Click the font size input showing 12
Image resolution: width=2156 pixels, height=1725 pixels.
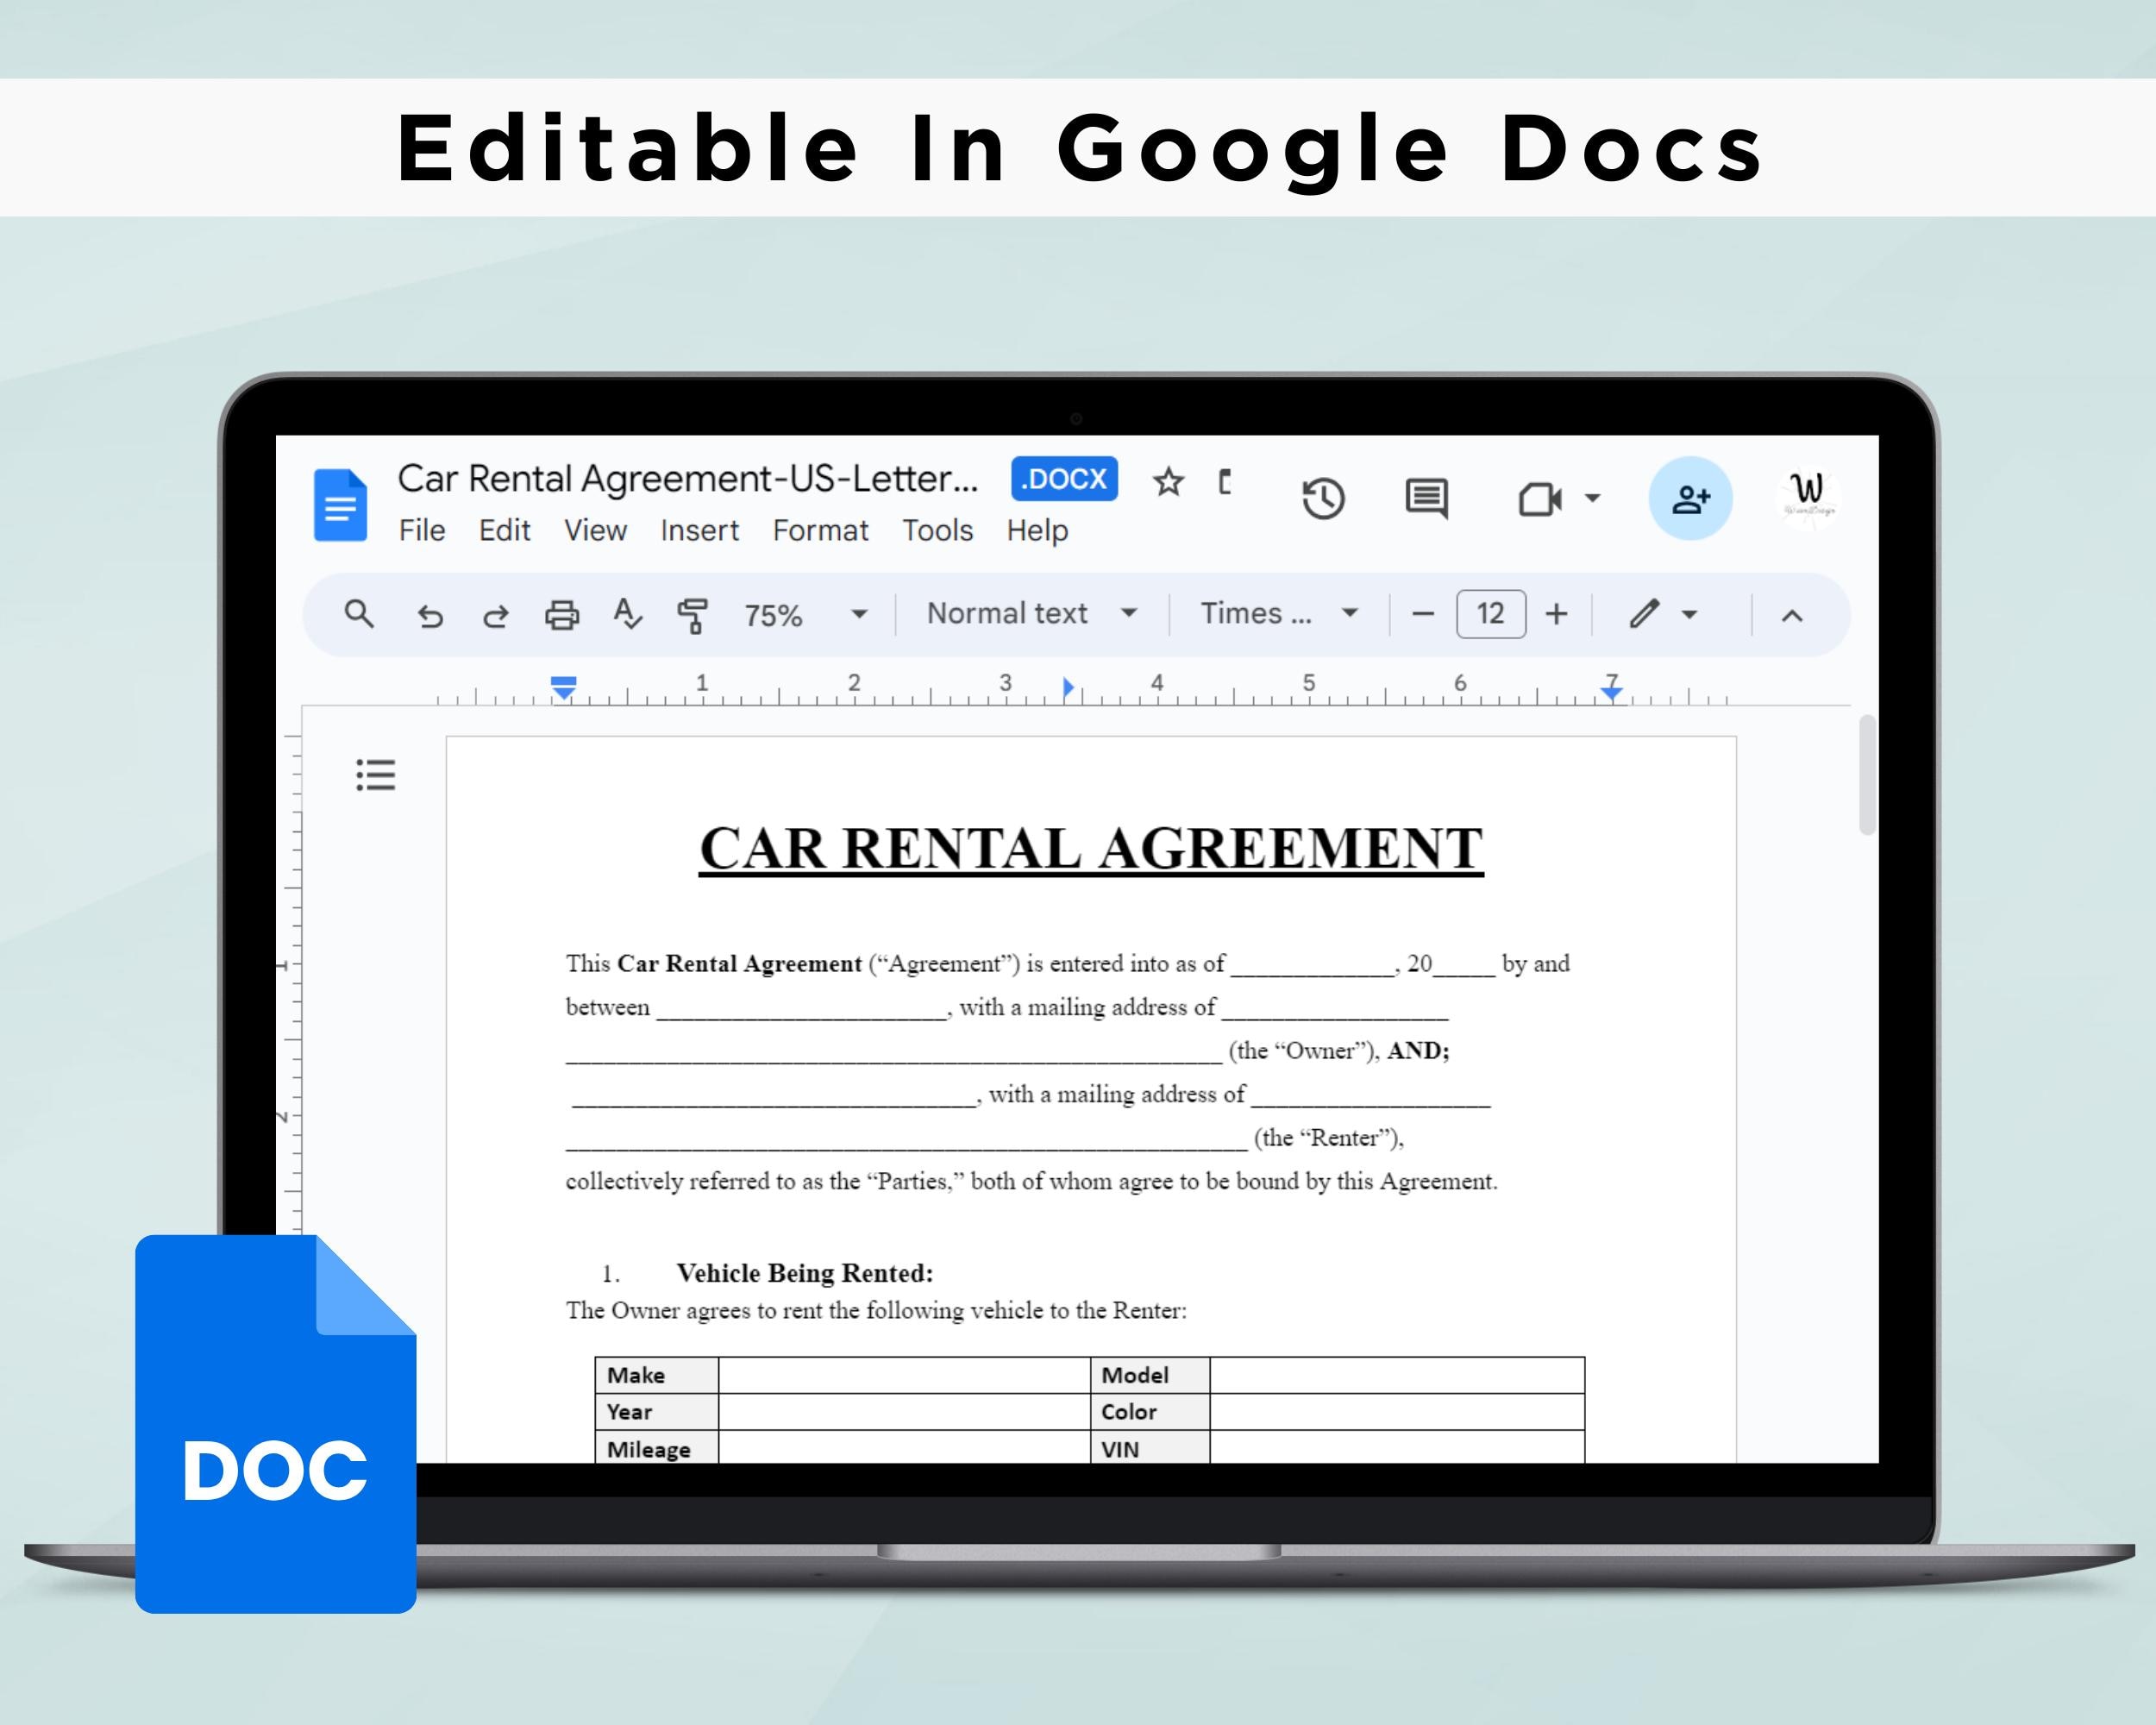pos(1490,613)
